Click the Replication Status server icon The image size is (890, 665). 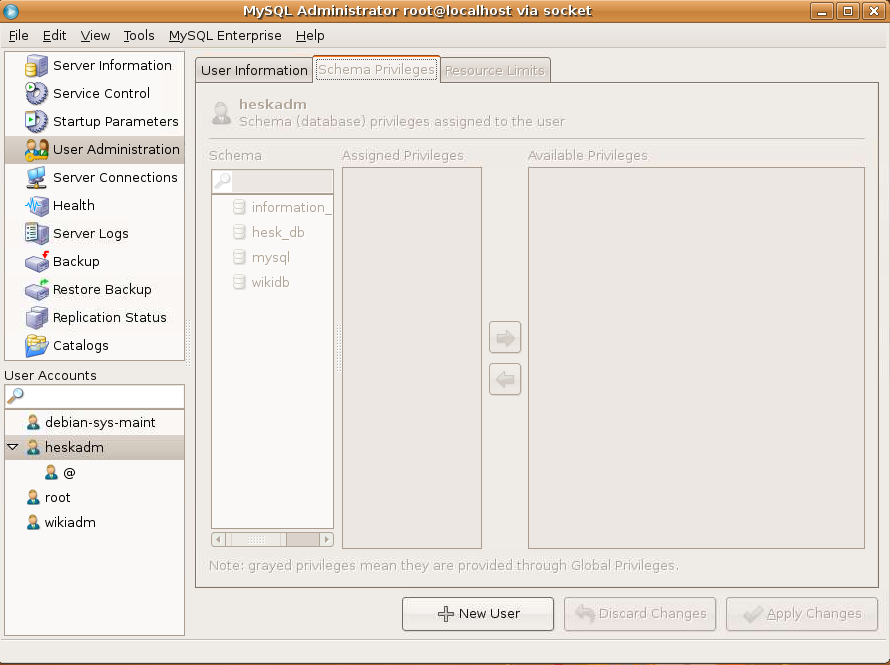point(36,317)
